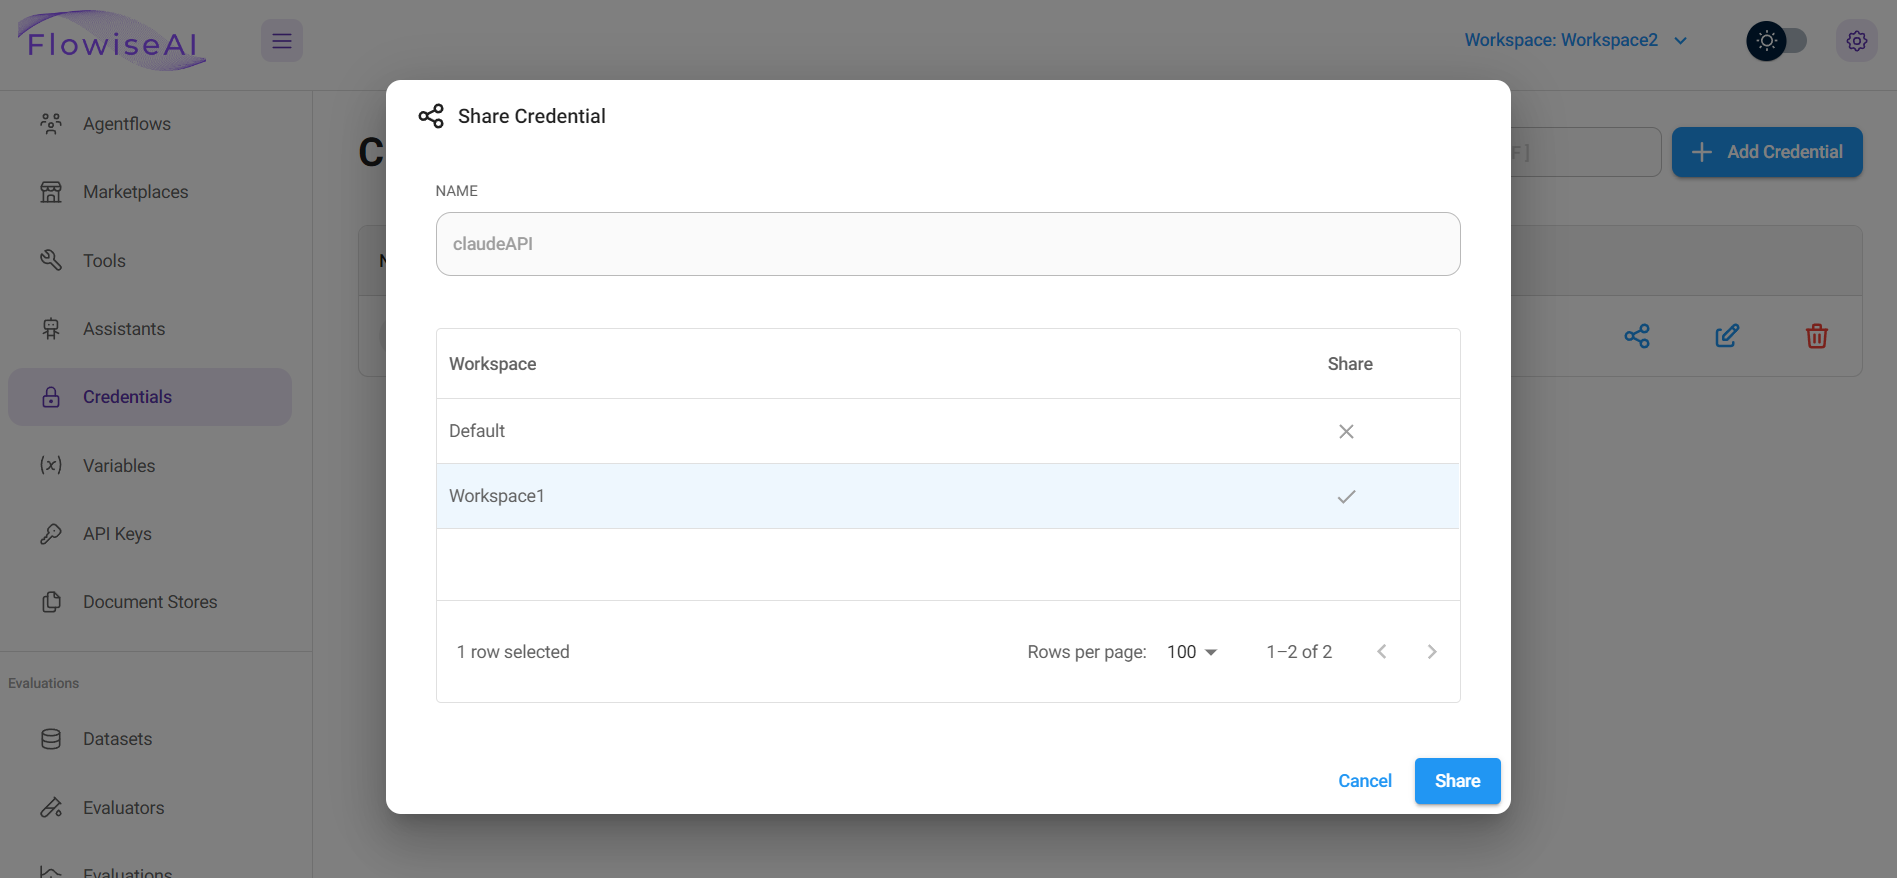The image size is (1897, 878).
Task: Click the red delete trash icon
Action: coord(1816,336)
